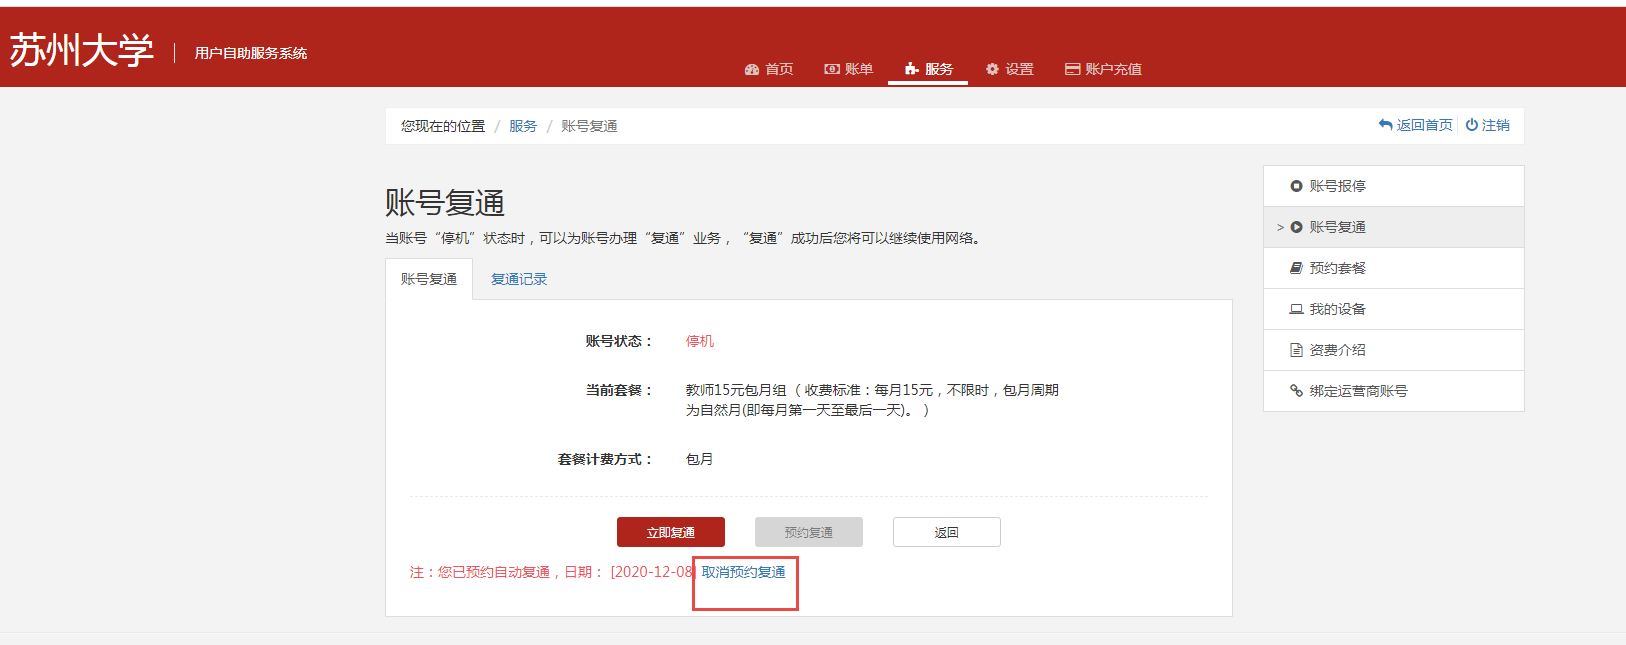Click the 苏州大学 logo in header
This screenshot has width=1626, height=645.
82,50
